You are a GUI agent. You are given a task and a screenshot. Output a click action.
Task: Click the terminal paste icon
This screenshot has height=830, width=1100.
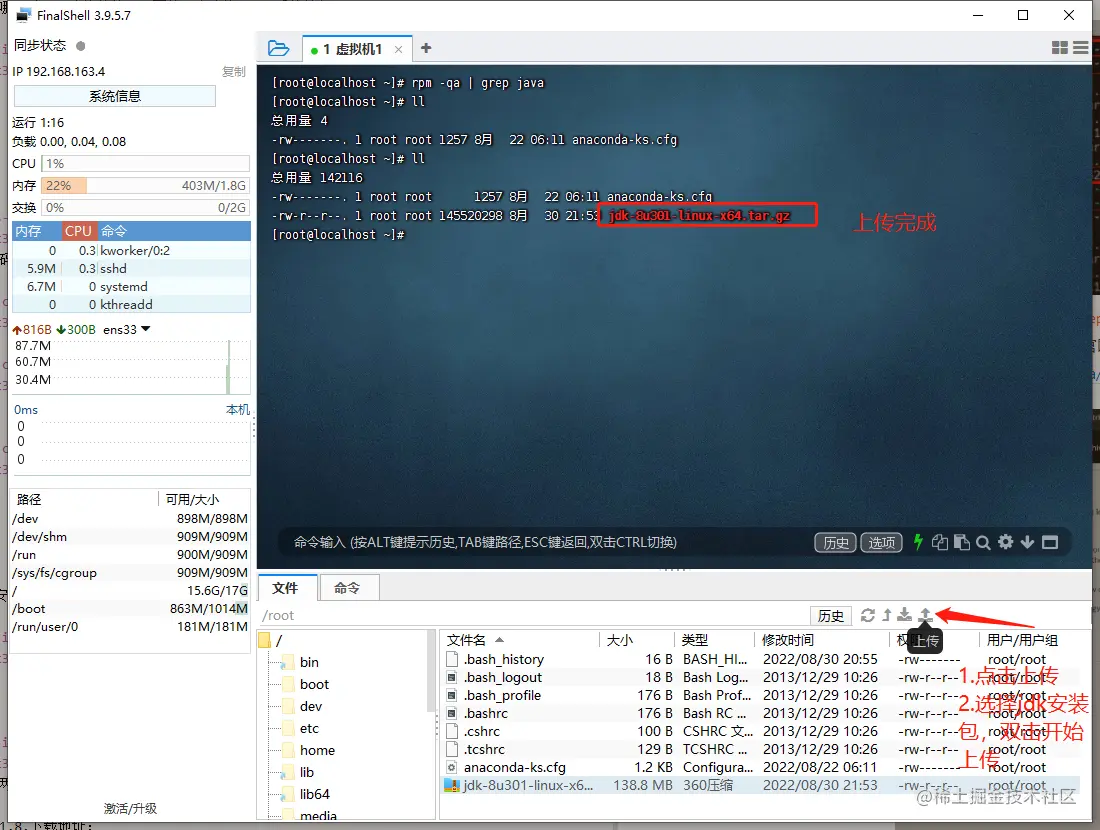pyautogui.click(x=962, y=542)
